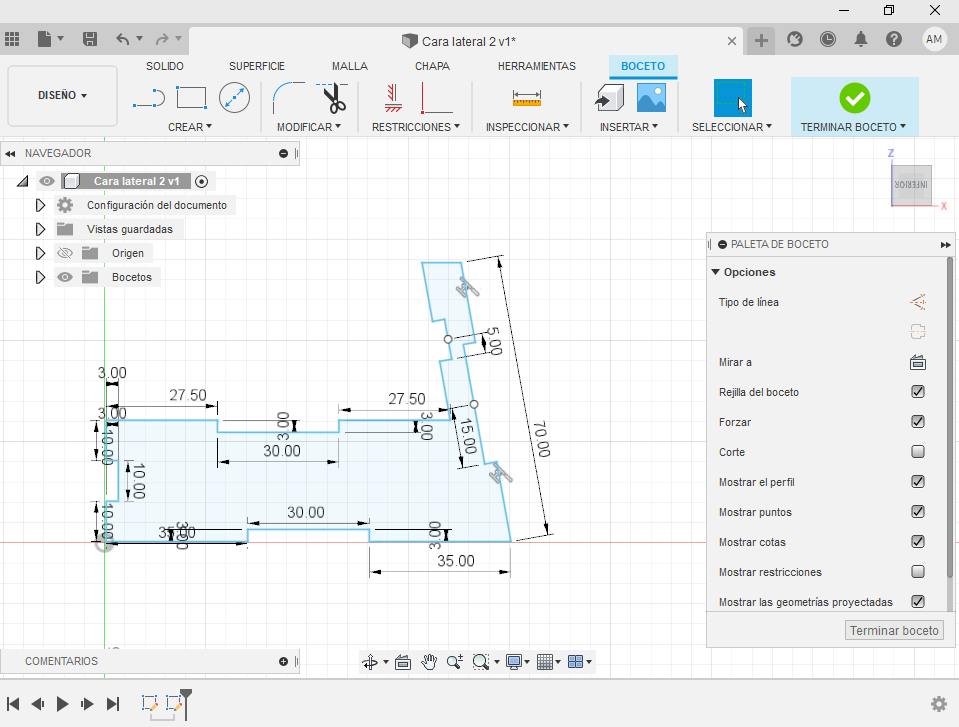Switch to the SOLIDO tab
Viewport: 959px width, 727px height.
click(x=165, y=66)
